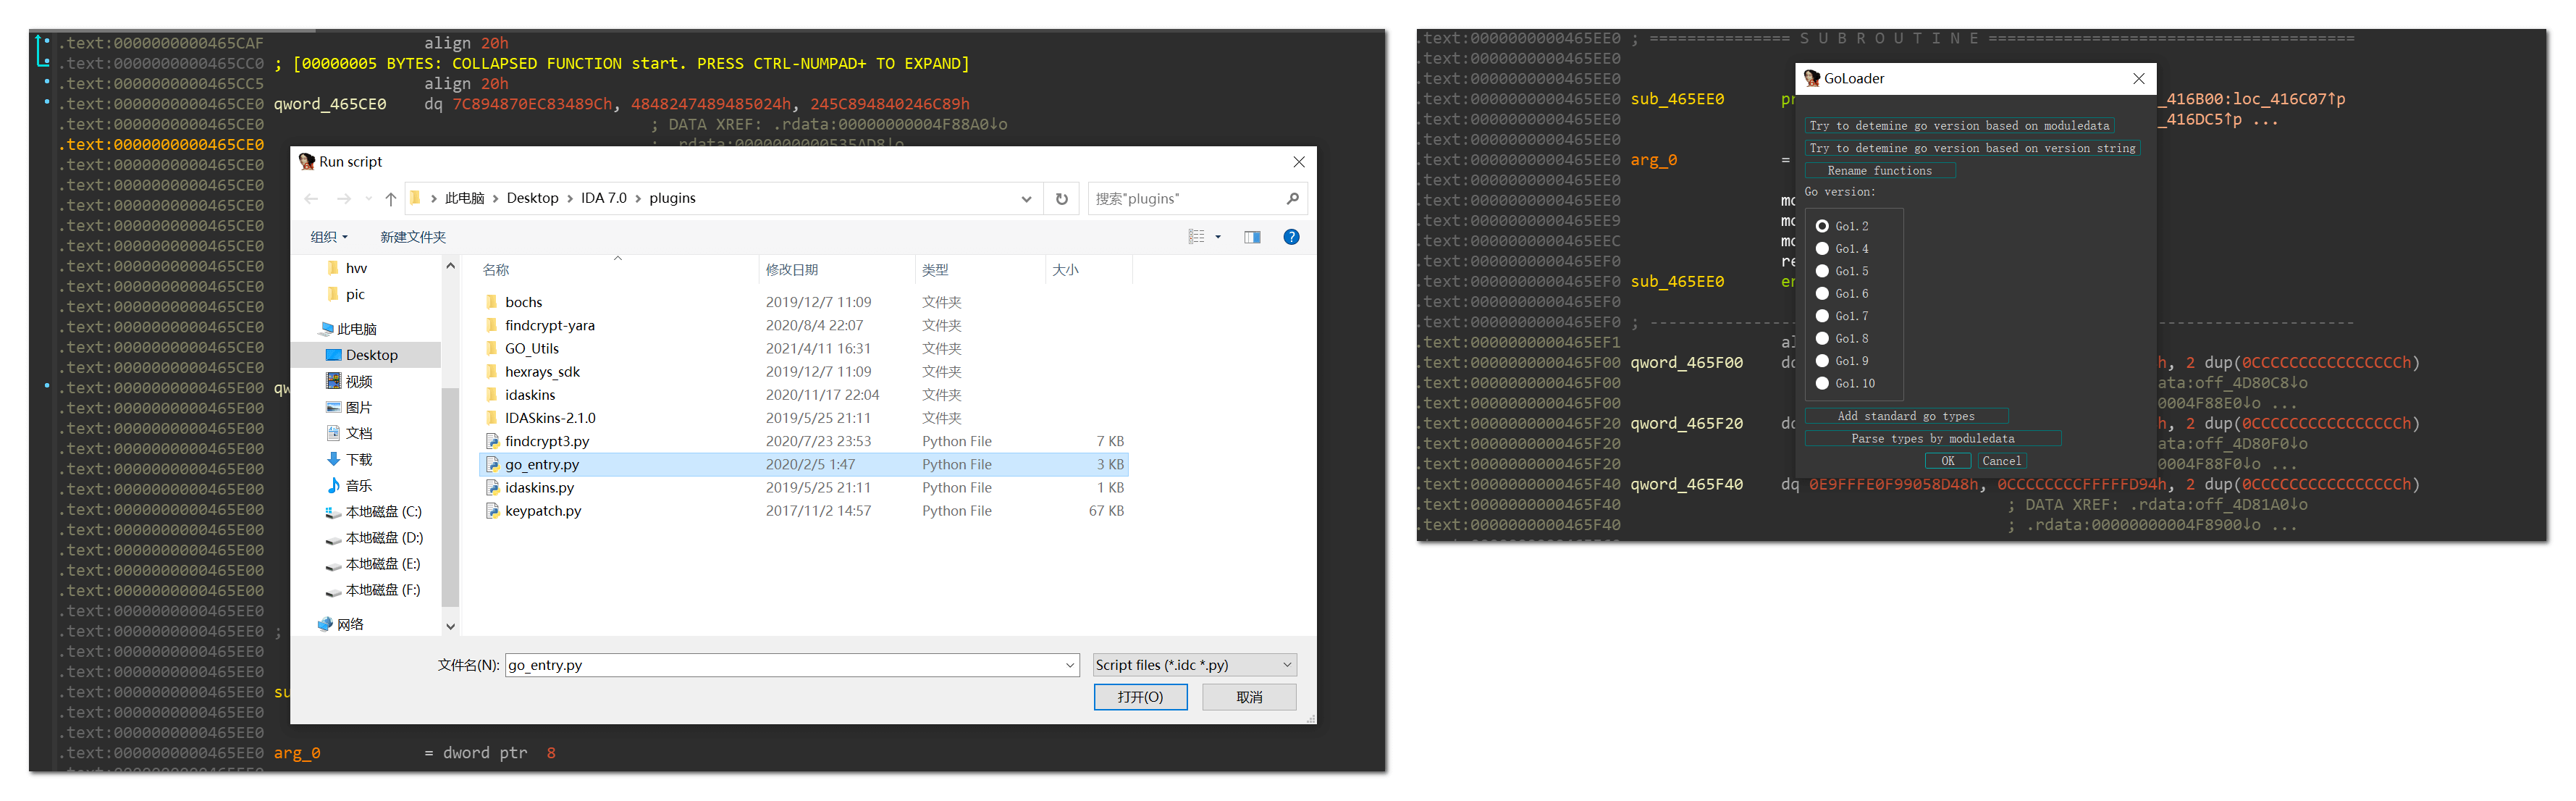
Task: Click the plugins breadcrumb segment
Action: [672, 198]
